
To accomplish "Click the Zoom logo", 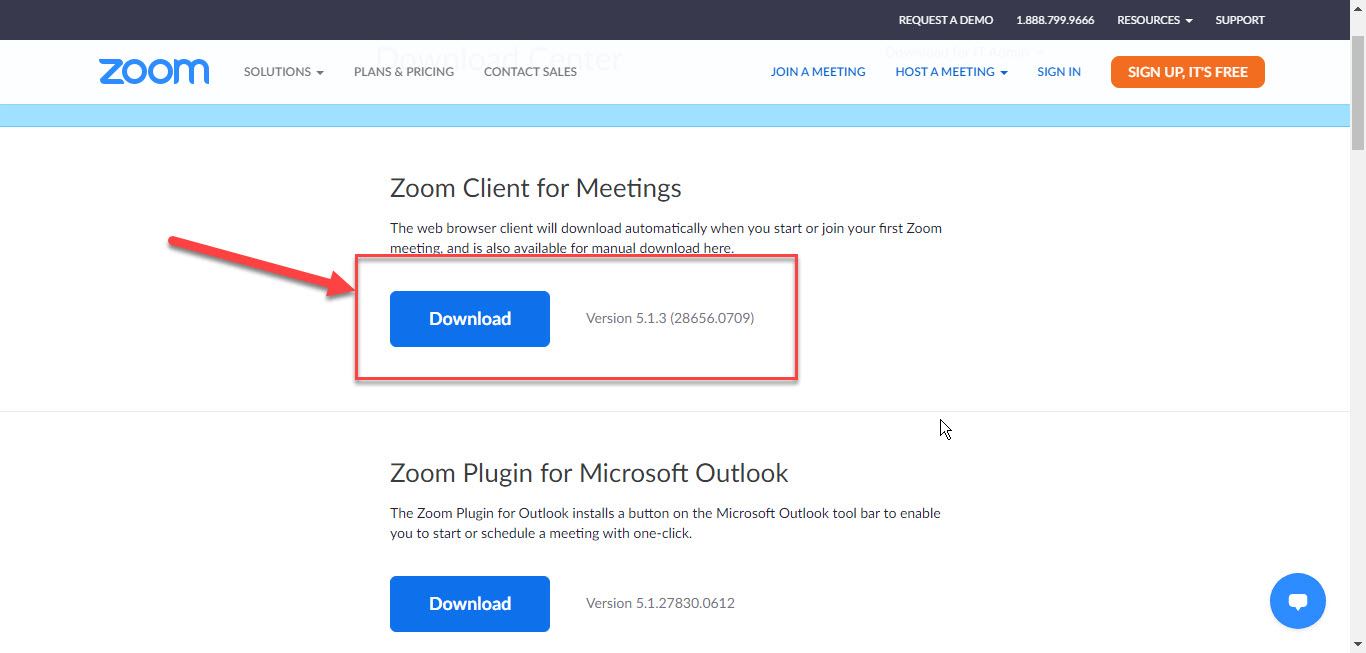I will [154, 72].
